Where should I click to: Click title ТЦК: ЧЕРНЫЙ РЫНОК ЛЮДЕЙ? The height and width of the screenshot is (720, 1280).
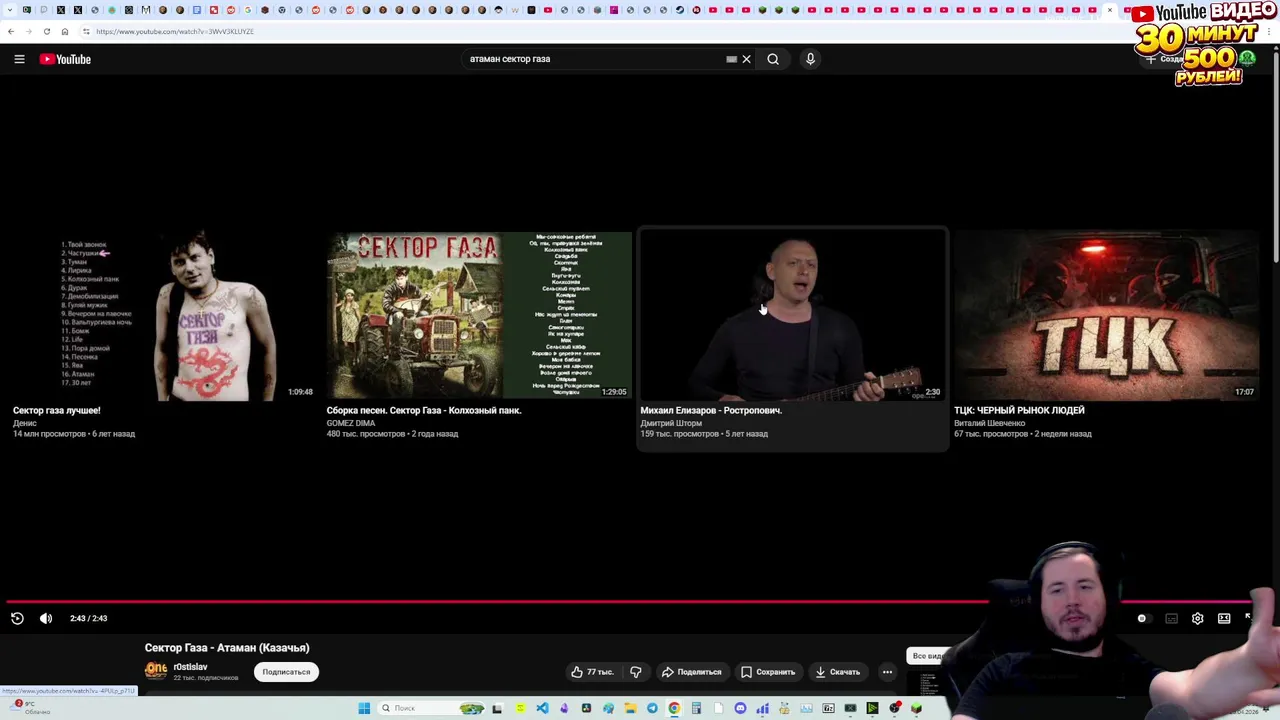pyautogui.click(x=1019, y=410)
